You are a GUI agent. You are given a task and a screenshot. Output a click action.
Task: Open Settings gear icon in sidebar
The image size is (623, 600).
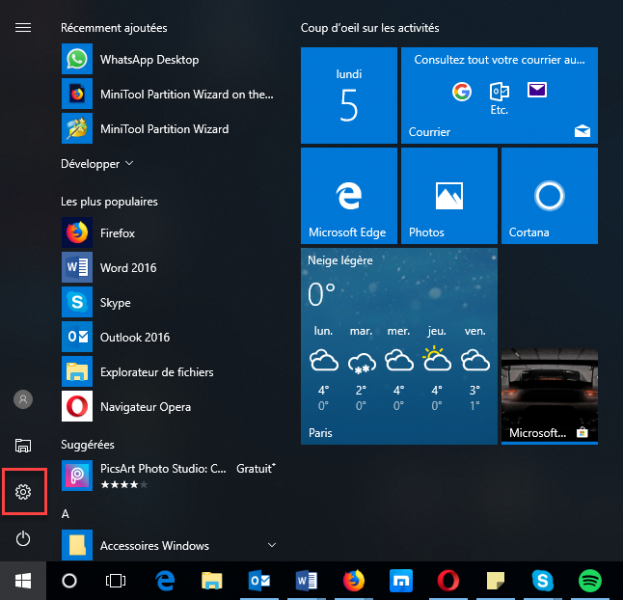[x=23, y=492]
